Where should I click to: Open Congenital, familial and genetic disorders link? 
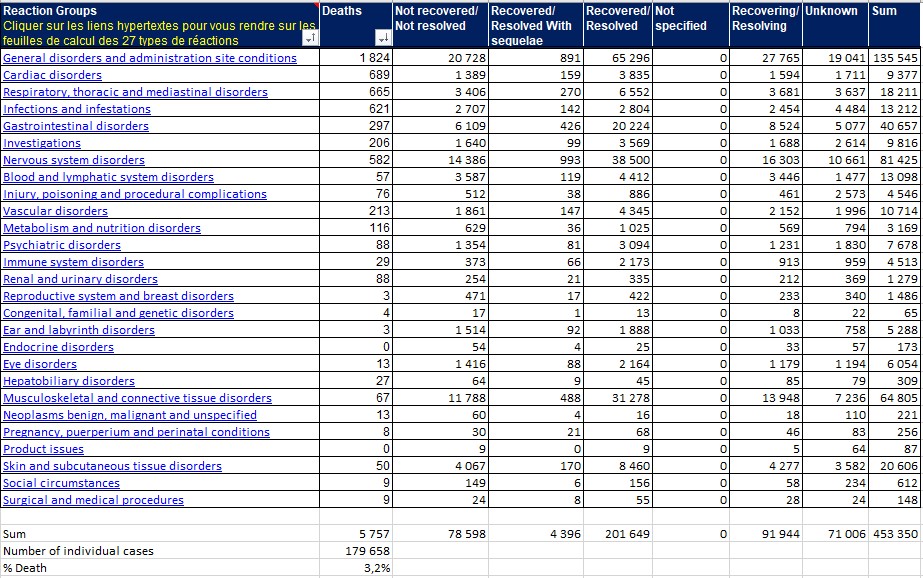(x=118, y=313)
